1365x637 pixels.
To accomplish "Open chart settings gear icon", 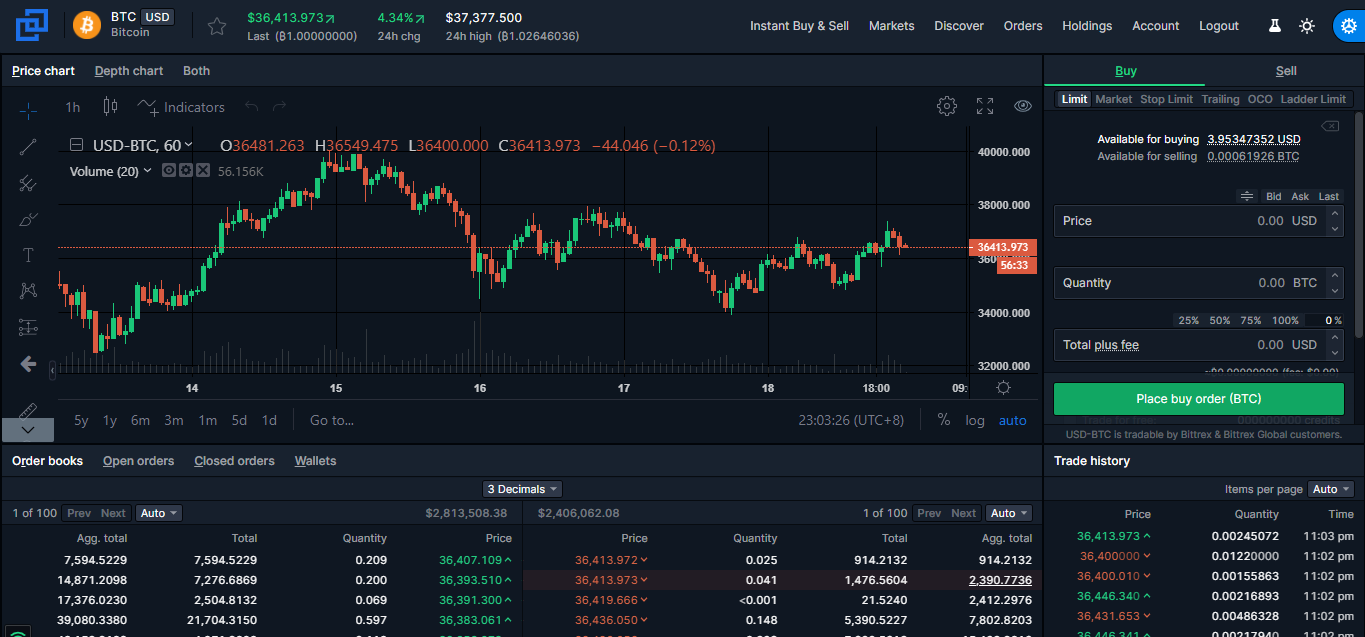I will click(x=946, y=107).
